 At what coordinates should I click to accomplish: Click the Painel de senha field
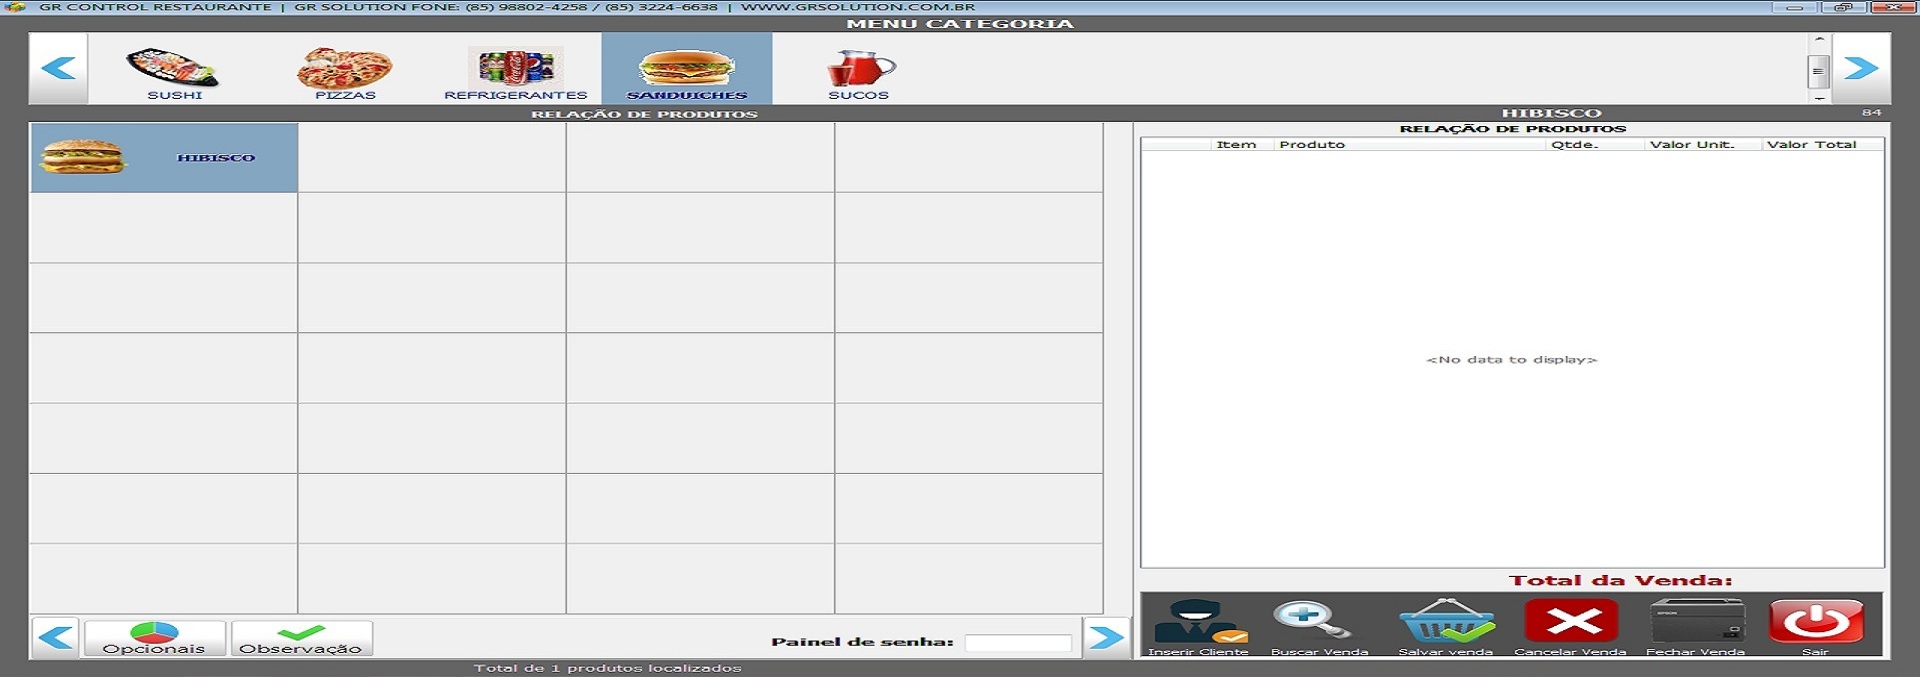point(1017,643)
